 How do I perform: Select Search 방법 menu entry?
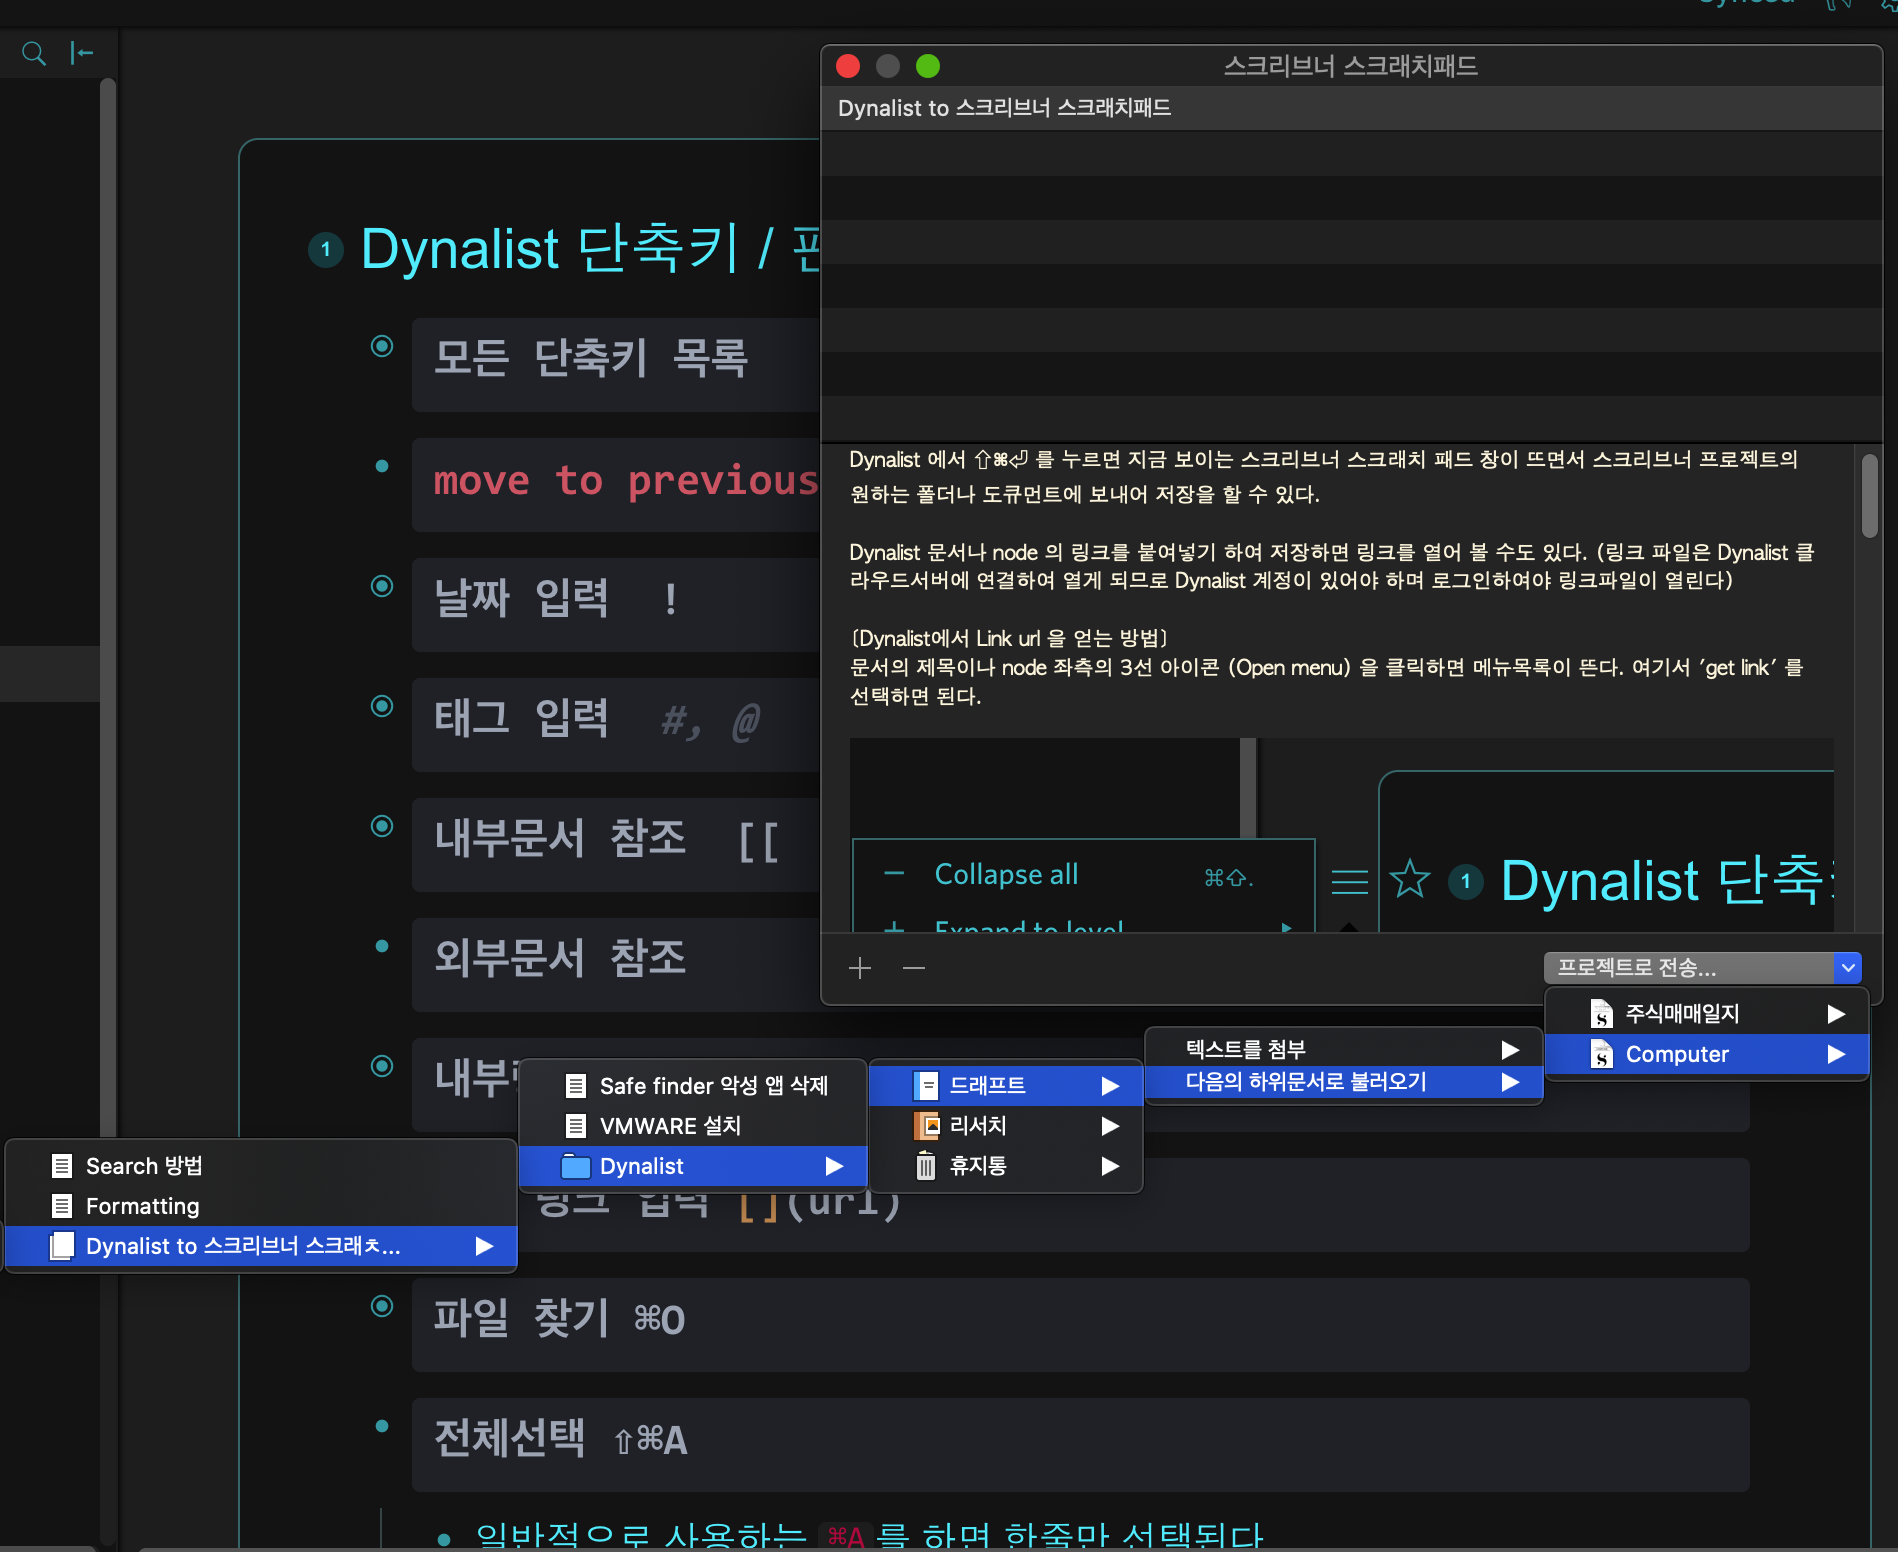coord(261,1166)
